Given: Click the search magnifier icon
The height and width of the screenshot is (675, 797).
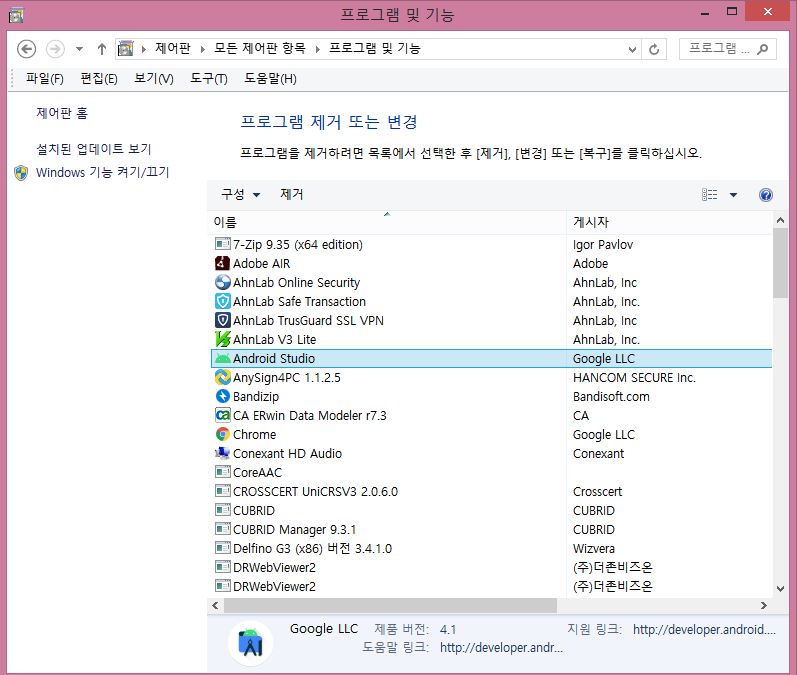Looking at the screenshot, I should [x=762, y=49].
